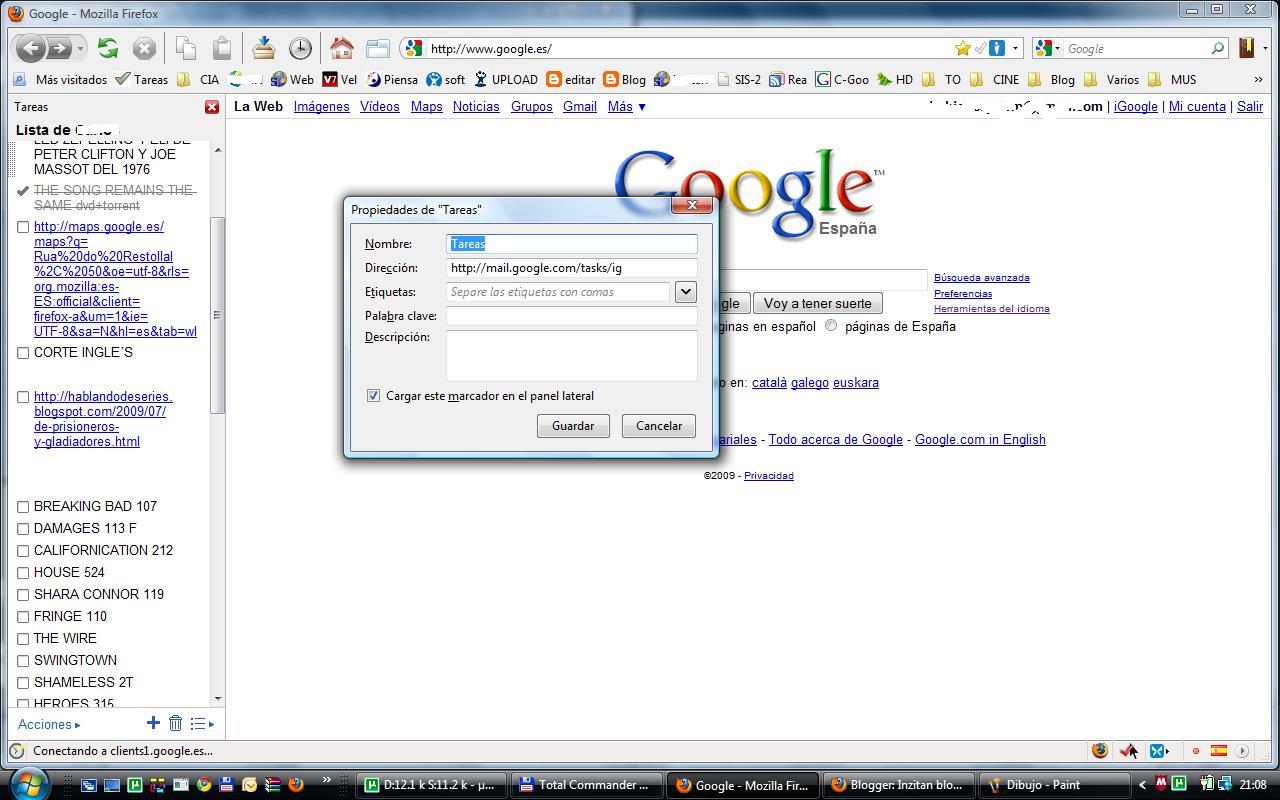Click the Nombre input field
The height and width of the screenshot is (800, 1280).
(x=571, y=244)
